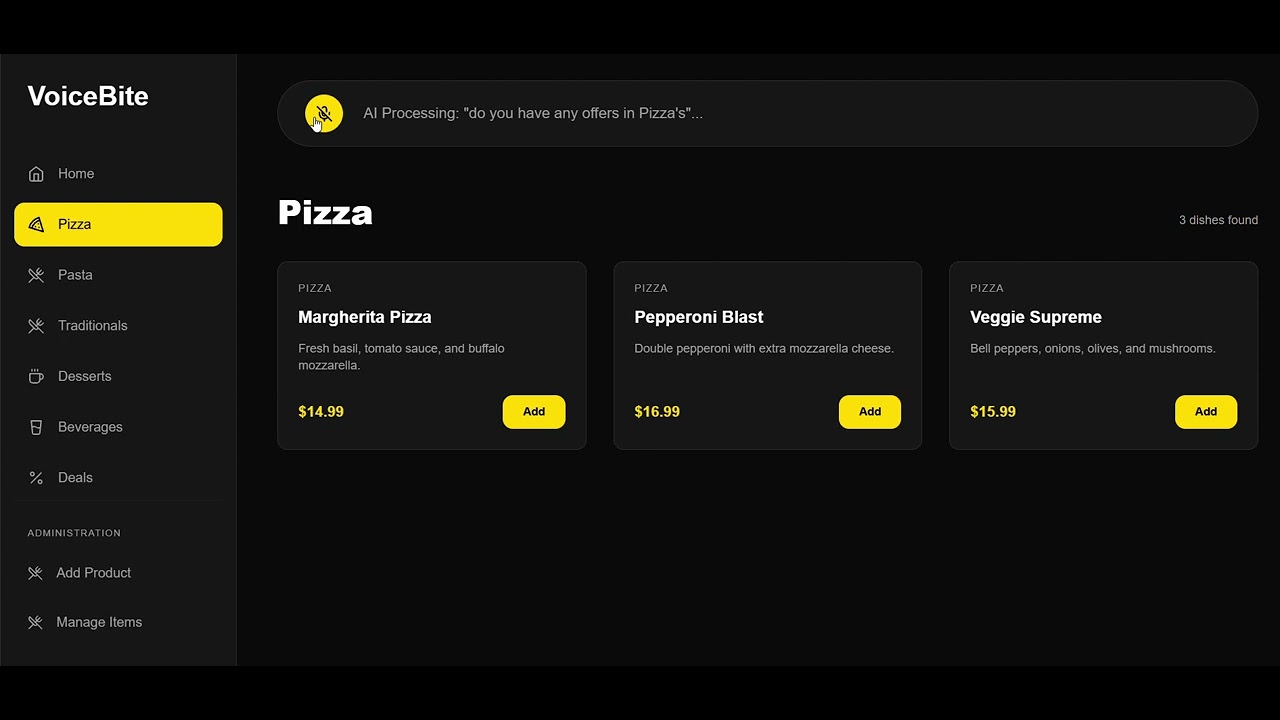
Task: Add Veggie Supreme to the order
Action: tap(1205, 412)
